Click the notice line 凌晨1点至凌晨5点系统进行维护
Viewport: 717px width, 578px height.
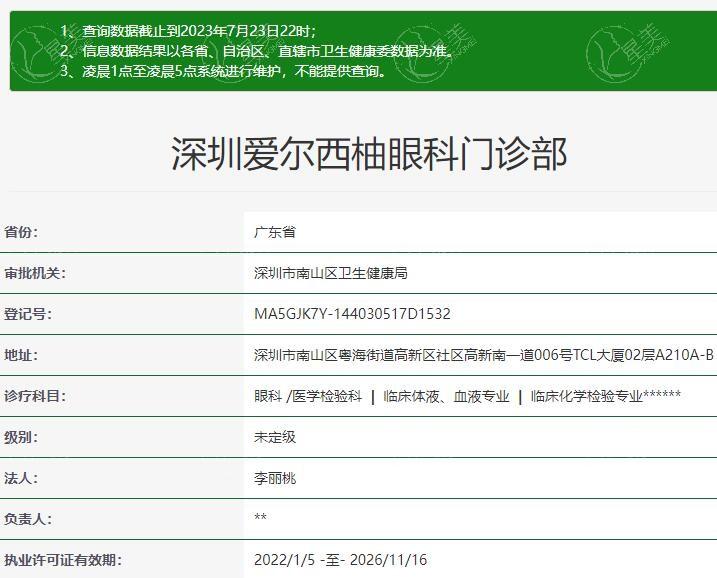coord(224,71)
